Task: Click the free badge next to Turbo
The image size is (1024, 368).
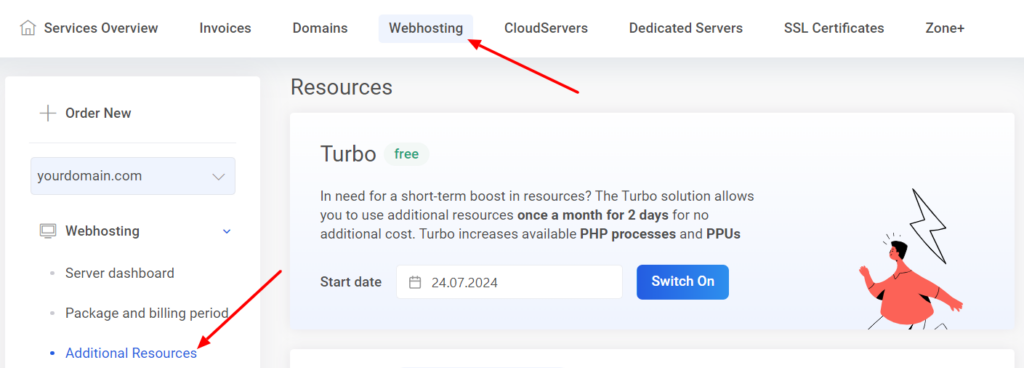Action: (406, 155)
